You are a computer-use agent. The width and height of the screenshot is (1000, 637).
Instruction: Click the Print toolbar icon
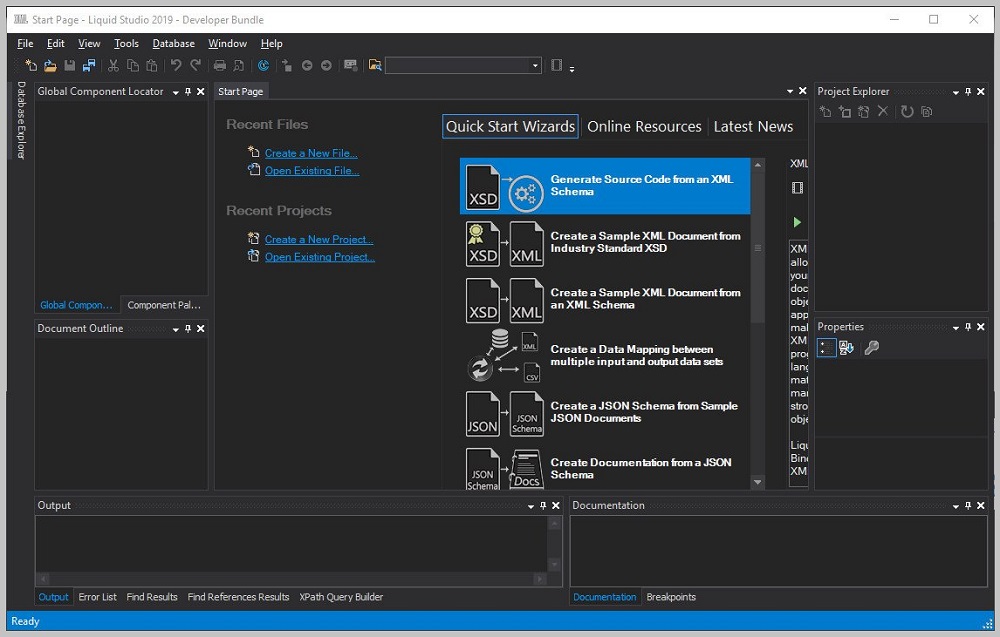219,65
